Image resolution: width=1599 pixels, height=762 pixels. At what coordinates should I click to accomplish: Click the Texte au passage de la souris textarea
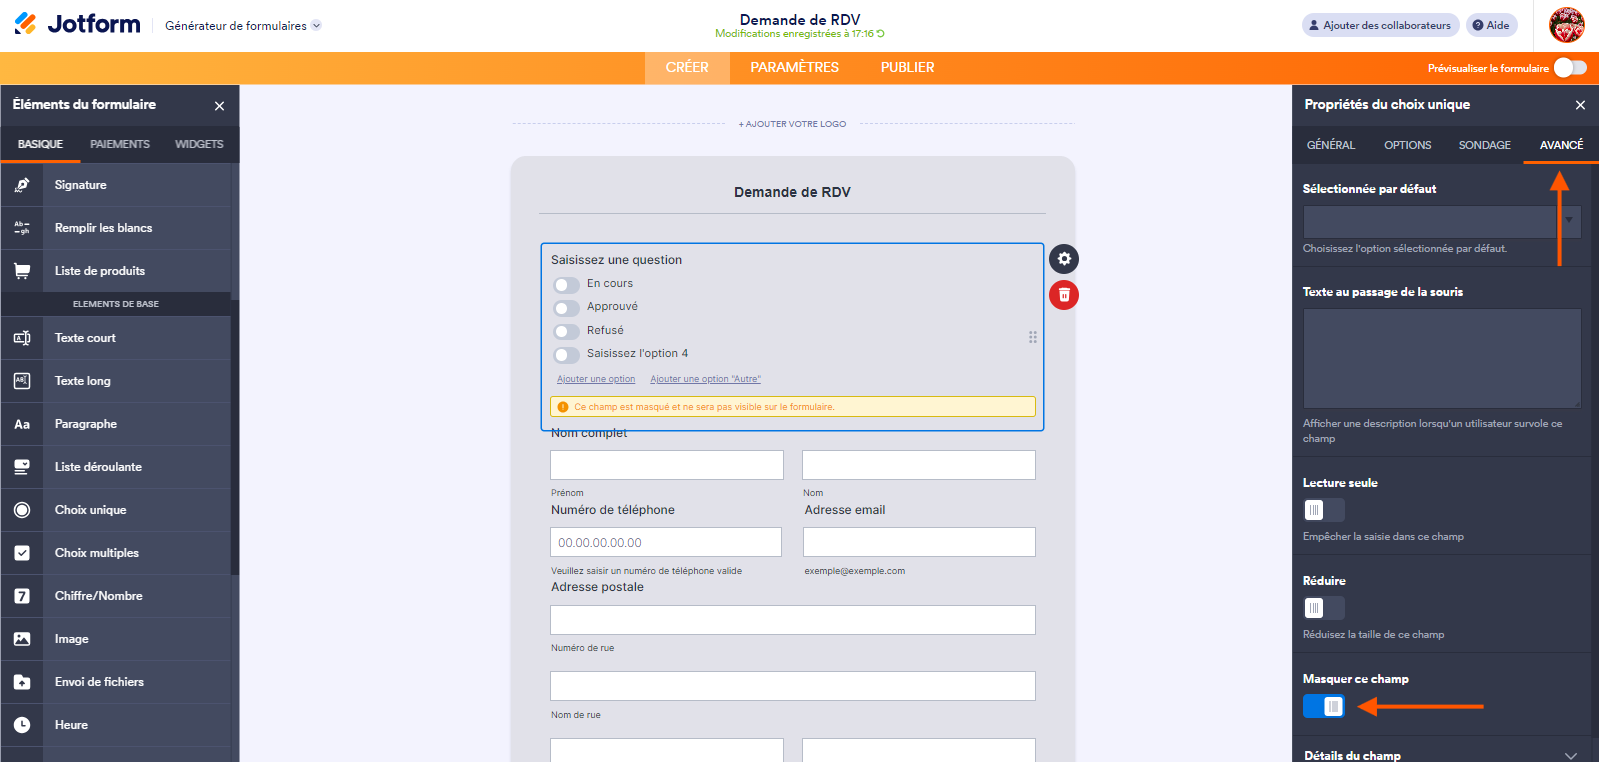pos(1441,358)
